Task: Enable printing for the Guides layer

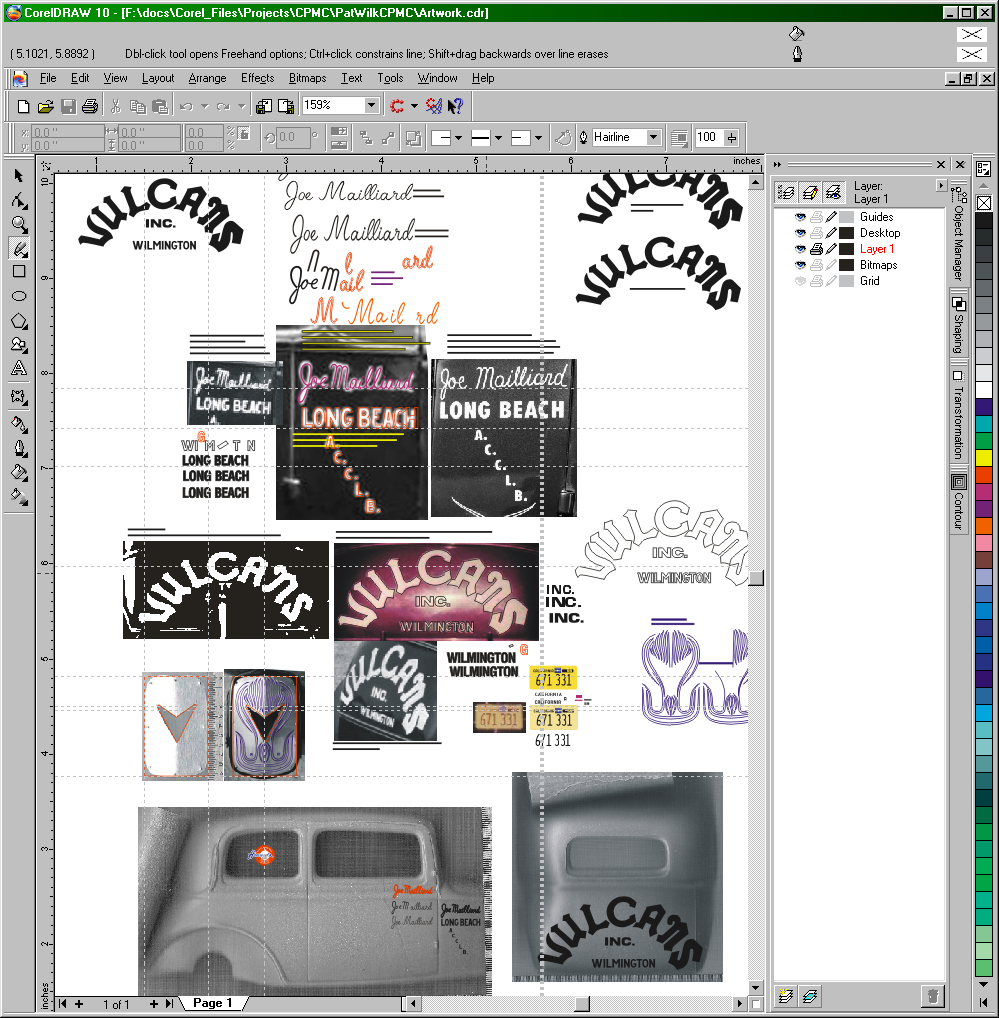Action: 817,217
